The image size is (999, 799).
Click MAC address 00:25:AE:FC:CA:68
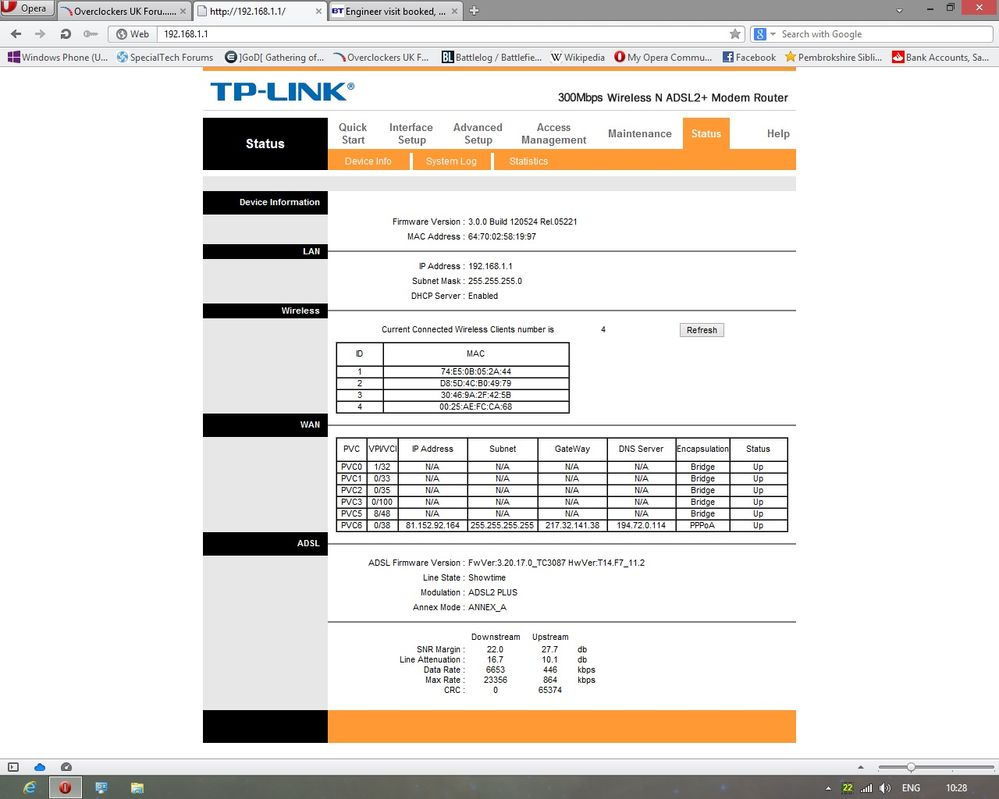(475, 407)
